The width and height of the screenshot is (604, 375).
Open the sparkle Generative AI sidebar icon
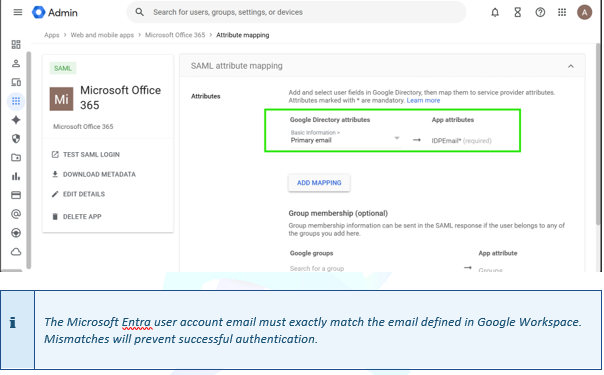(x=16, y=120)
